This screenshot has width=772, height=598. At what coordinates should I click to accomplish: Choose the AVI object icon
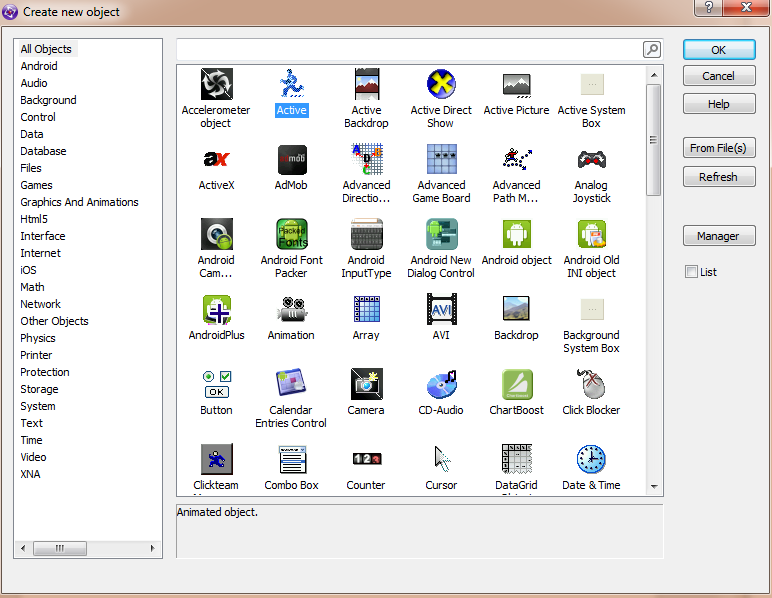click(x=441, y=310)
